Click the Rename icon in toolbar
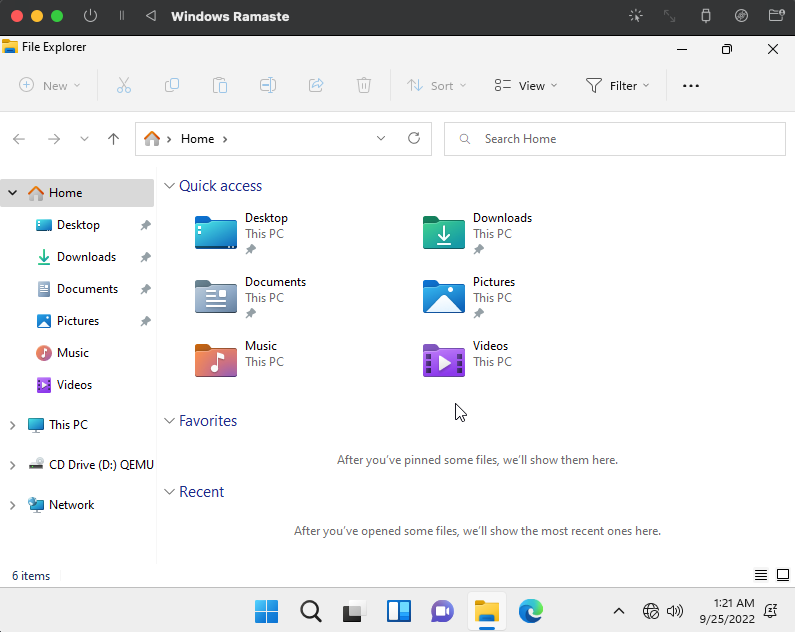The height and width of the screenshot is (632, 795). pos(268,85)
